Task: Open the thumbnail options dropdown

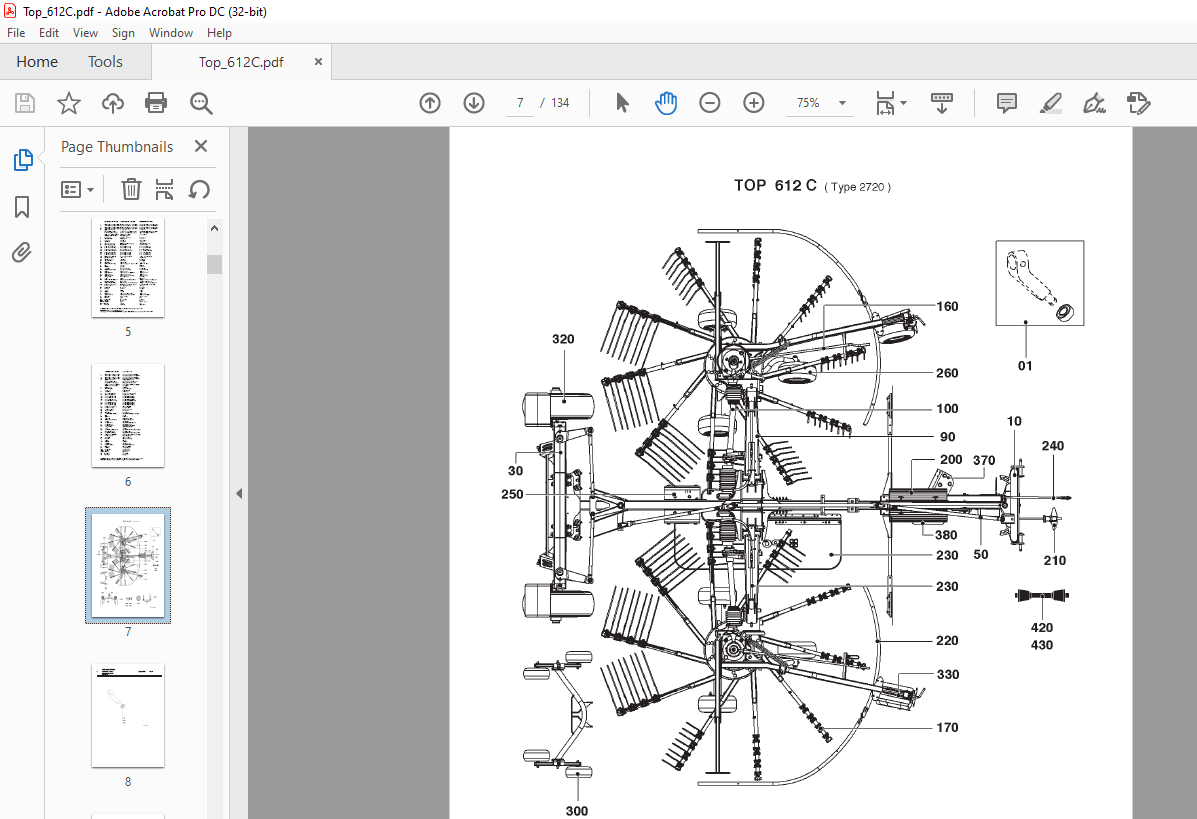Action: (77, 189)
